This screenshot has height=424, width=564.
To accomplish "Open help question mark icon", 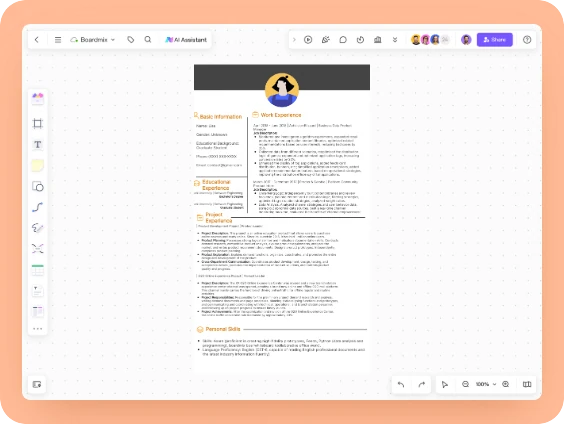I will [527, 40].
